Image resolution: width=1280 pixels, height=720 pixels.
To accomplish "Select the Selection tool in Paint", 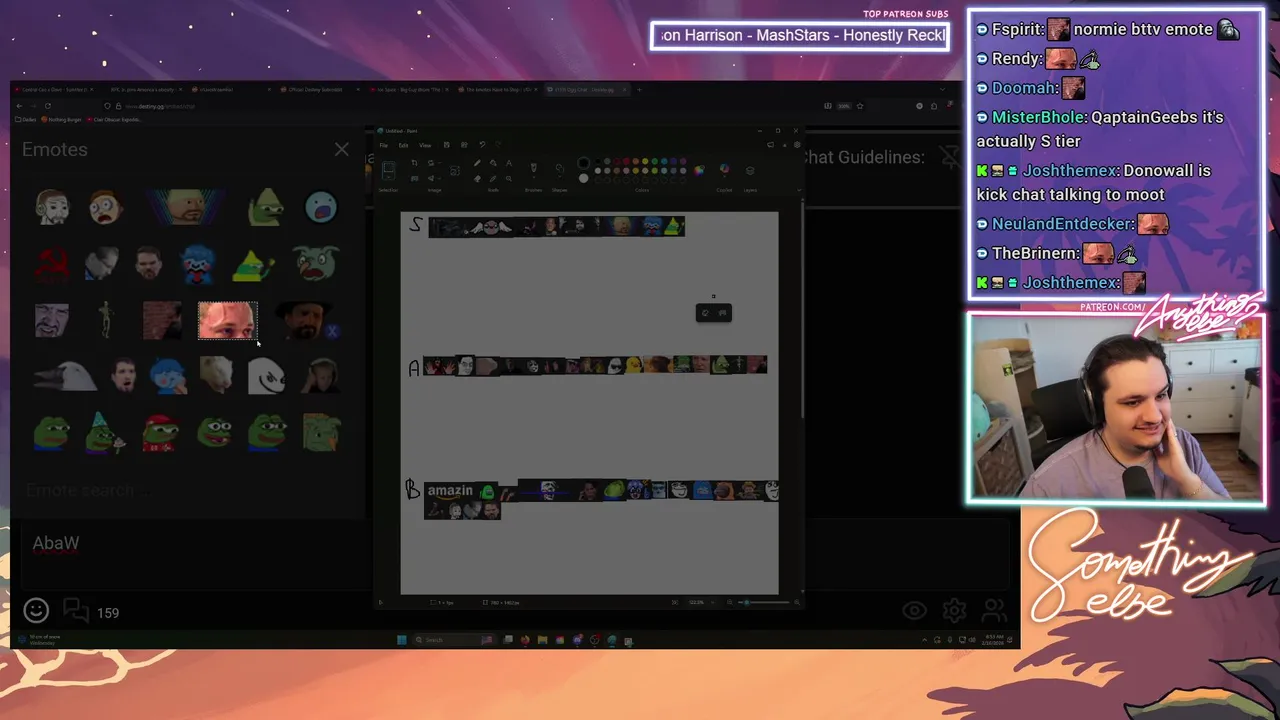I will (389, 170).
